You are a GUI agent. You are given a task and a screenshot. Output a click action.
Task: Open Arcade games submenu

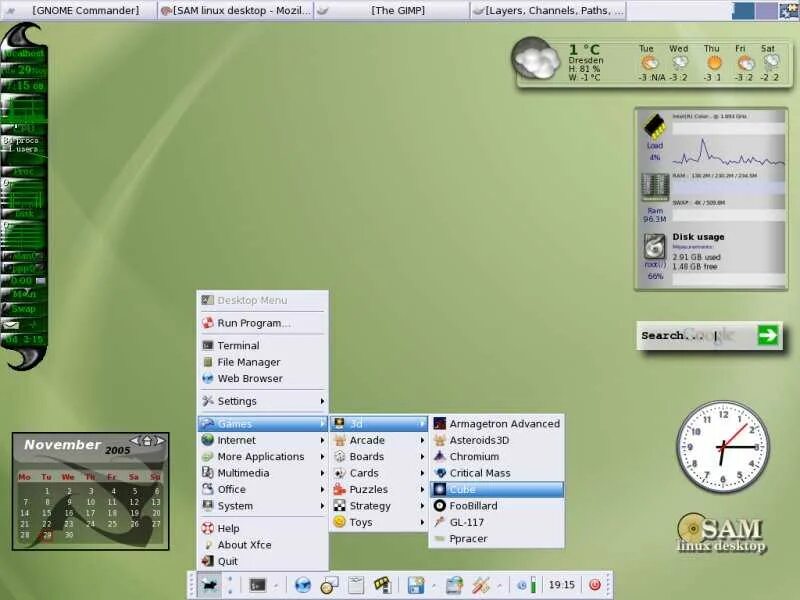click(379, 440)
